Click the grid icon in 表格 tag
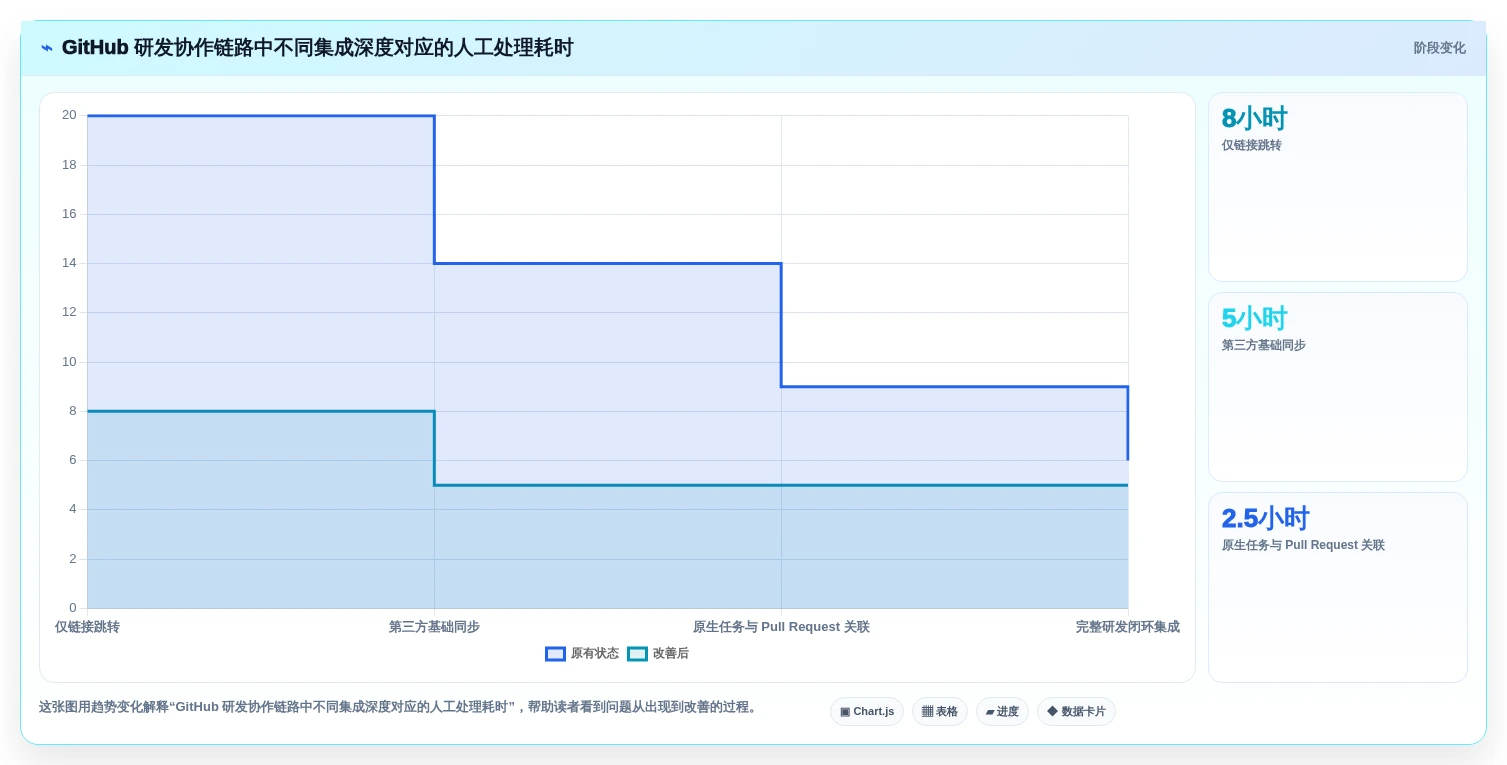The image size is (1507, 765). [x=927, y=712]
